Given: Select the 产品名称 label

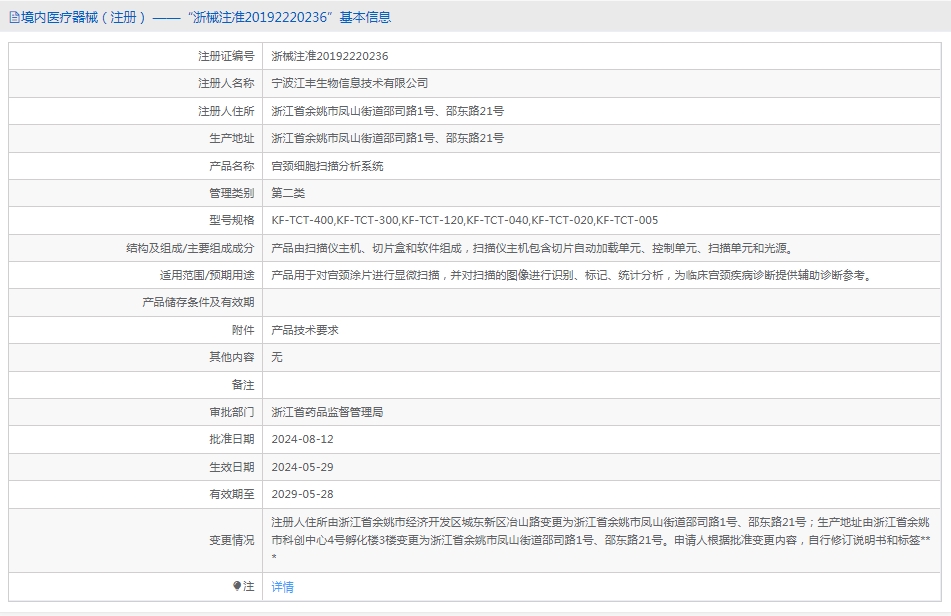Looking at the screenshot, I should [232, 166].
